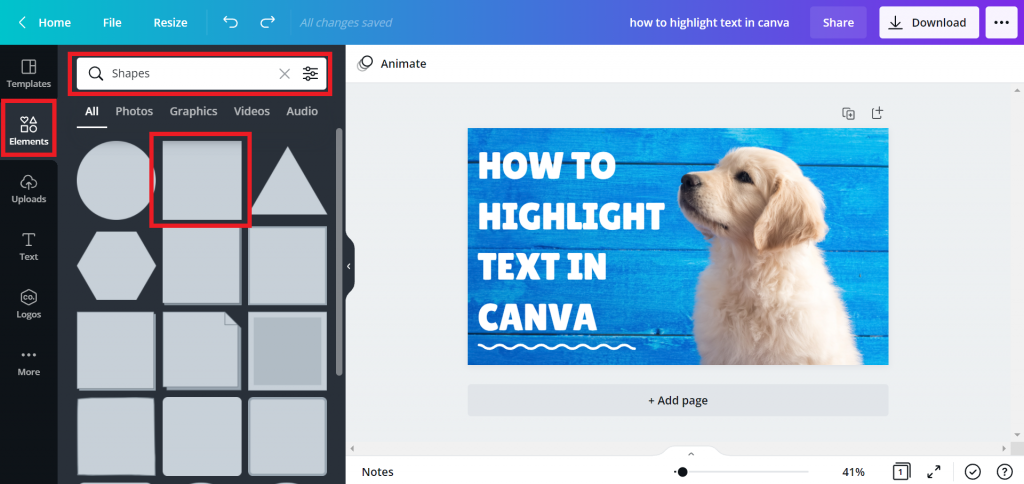Click the Notes button

(377, 472)
